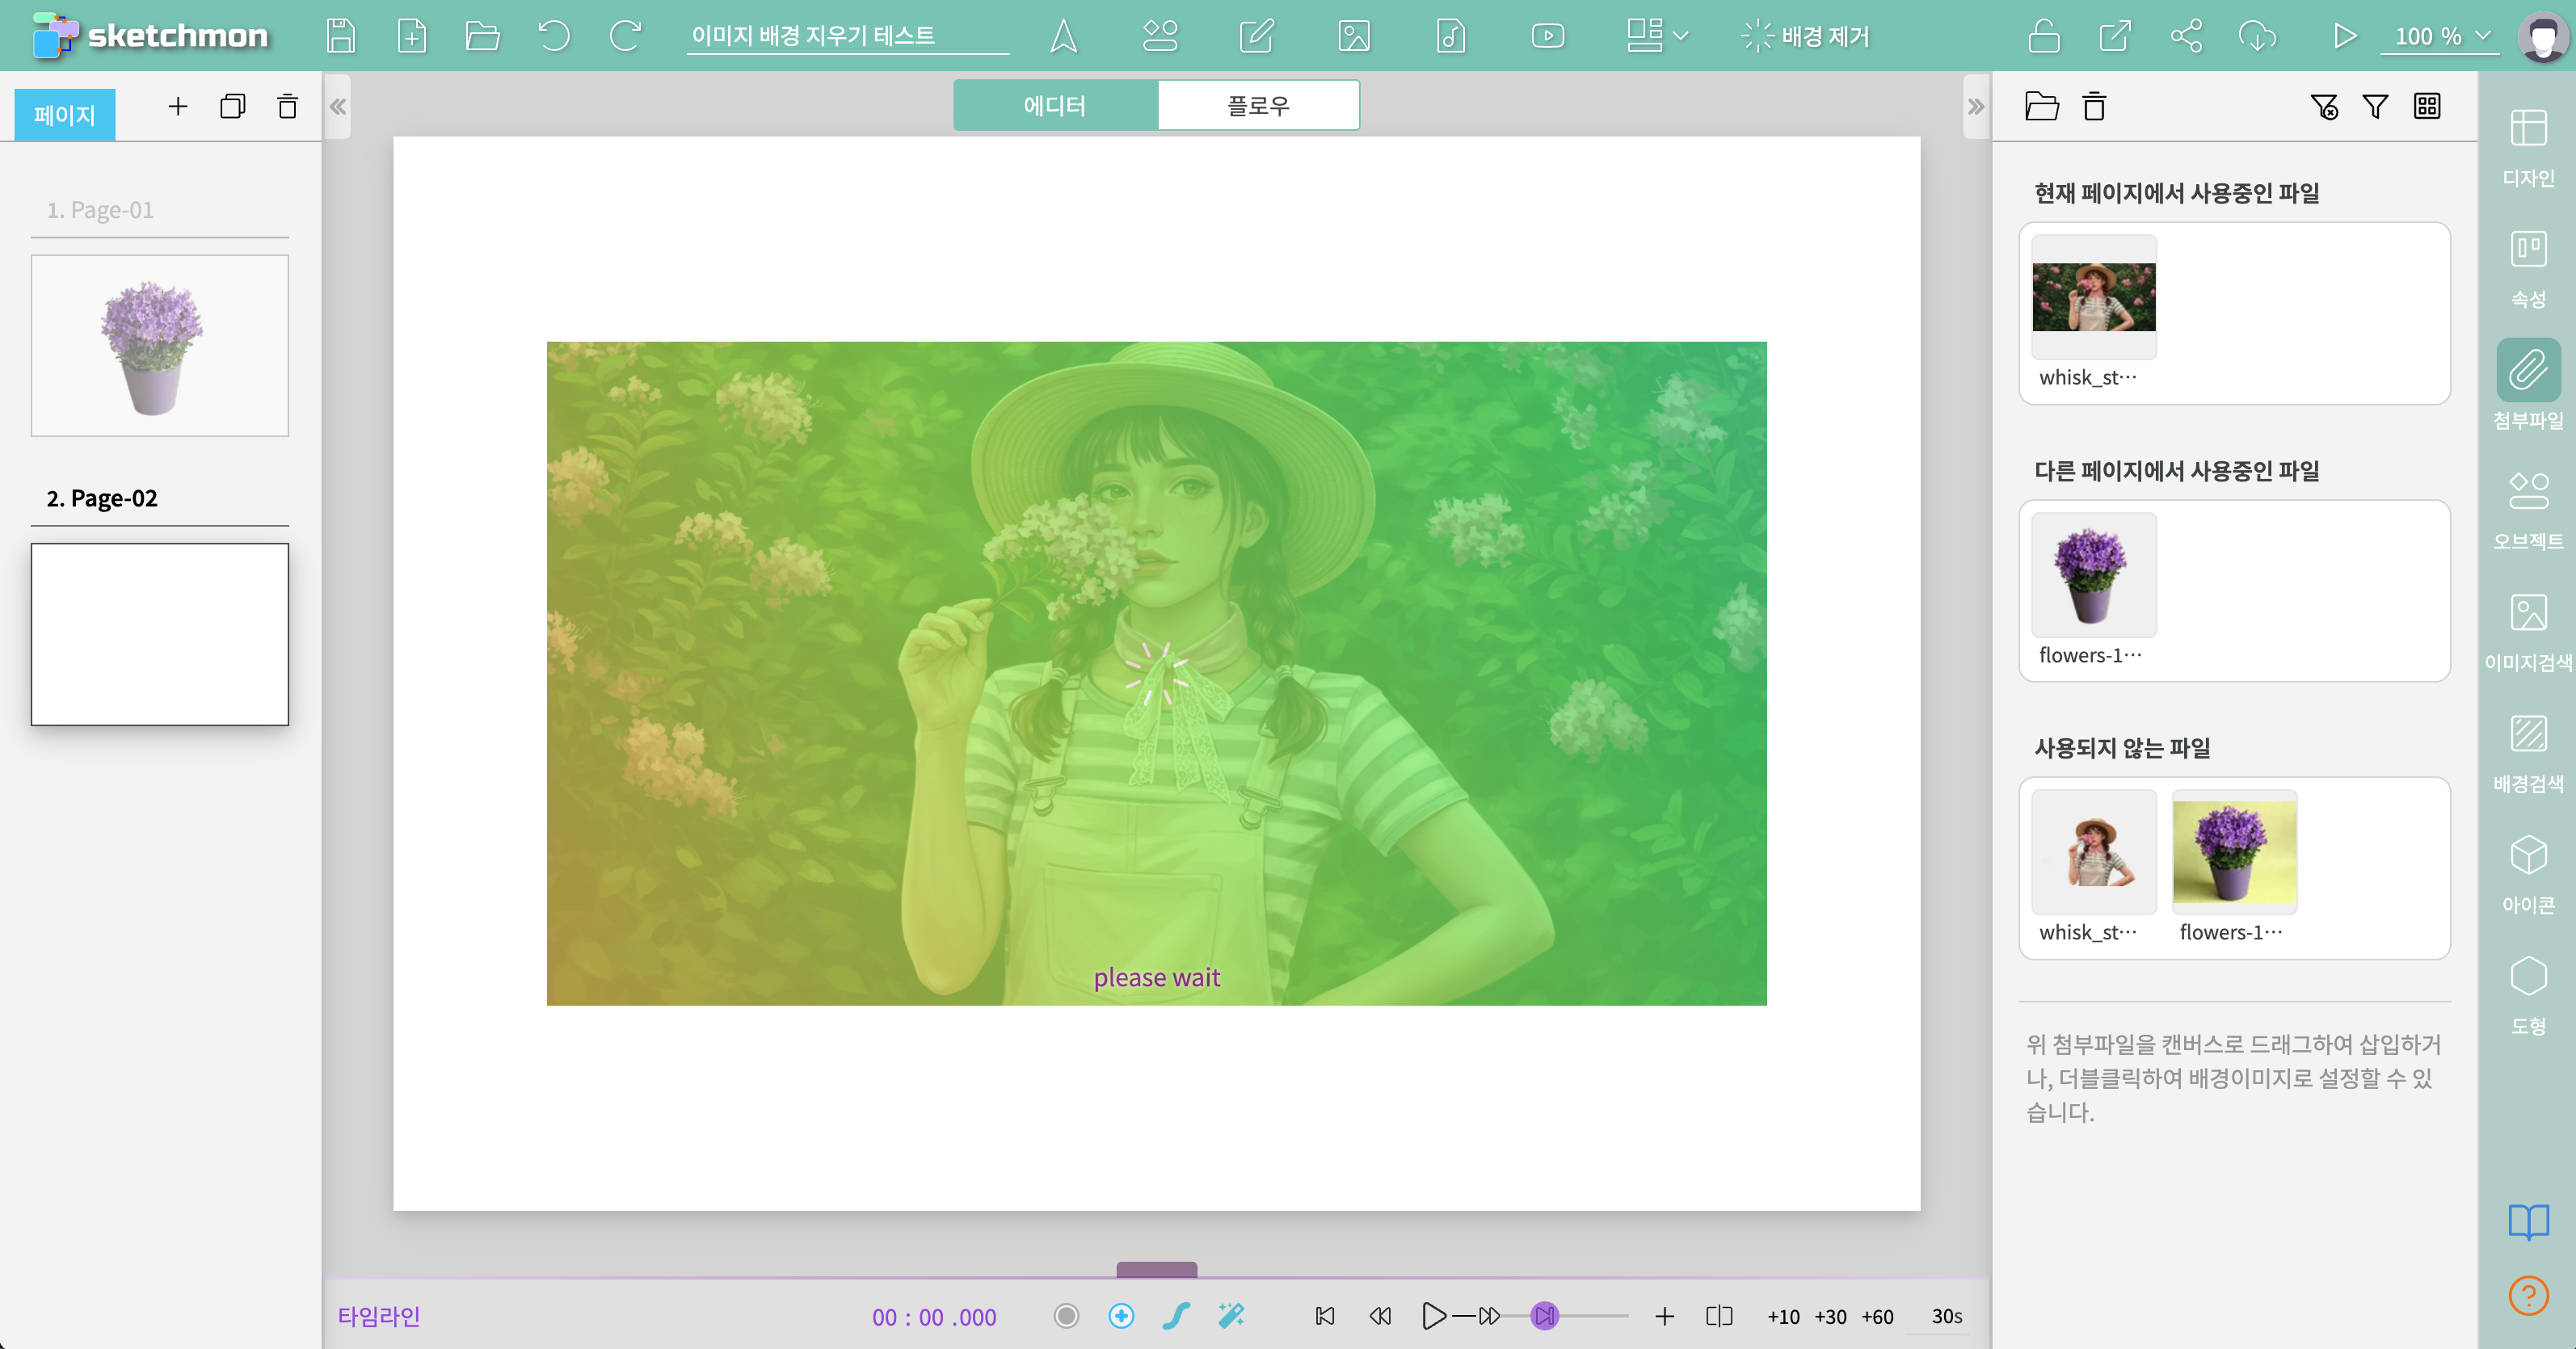Click the timeline zoom slider handle
Image resolution: width=2576 pixels, height=1349 pixels.
(1545, 1315)
